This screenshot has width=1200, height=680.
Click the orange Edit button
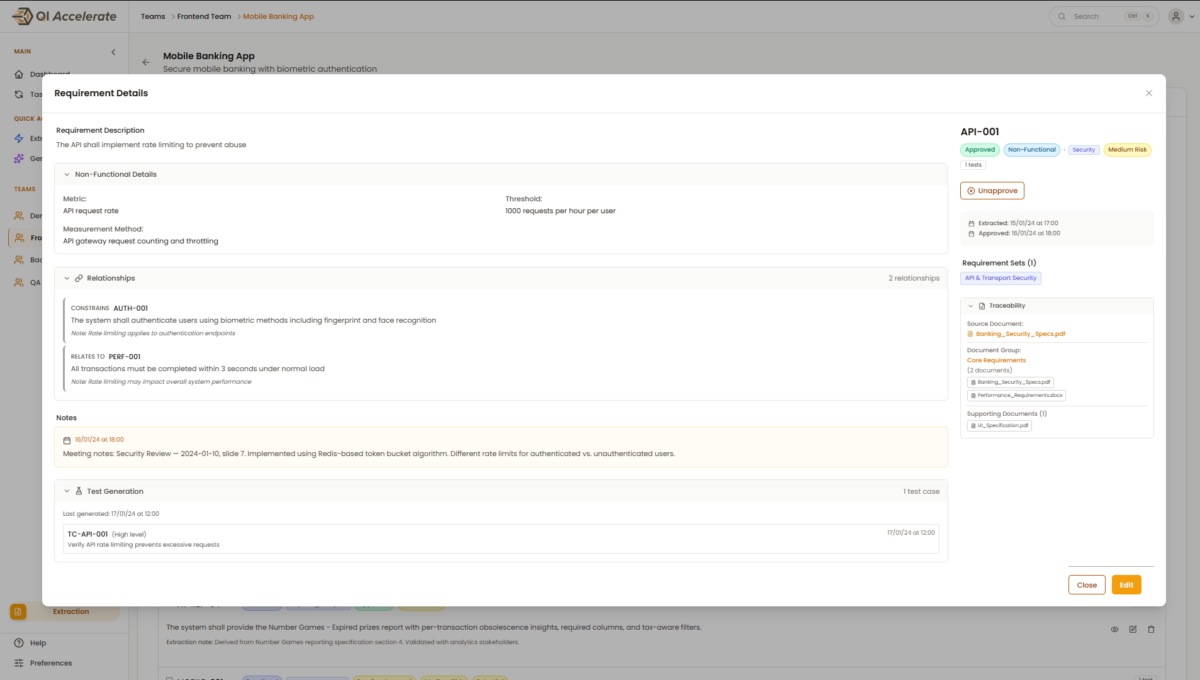[1126, 585]
